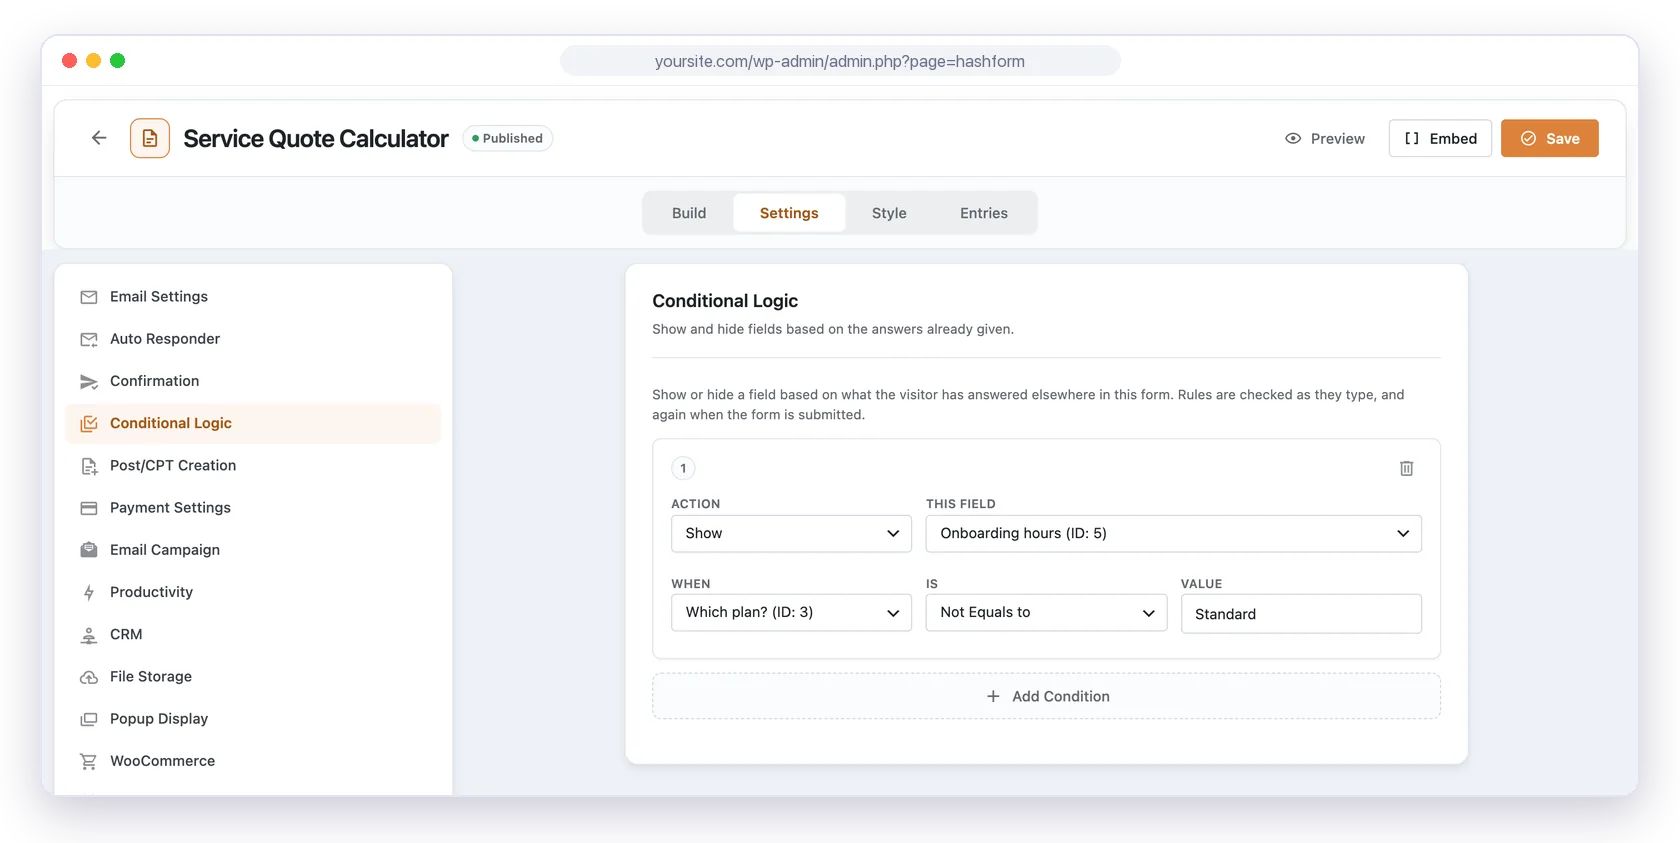Image resolution: width=1680 pixels, height=843 pixels.
Task: Click the Email Campaign icon
Action: tap(89, 550)
